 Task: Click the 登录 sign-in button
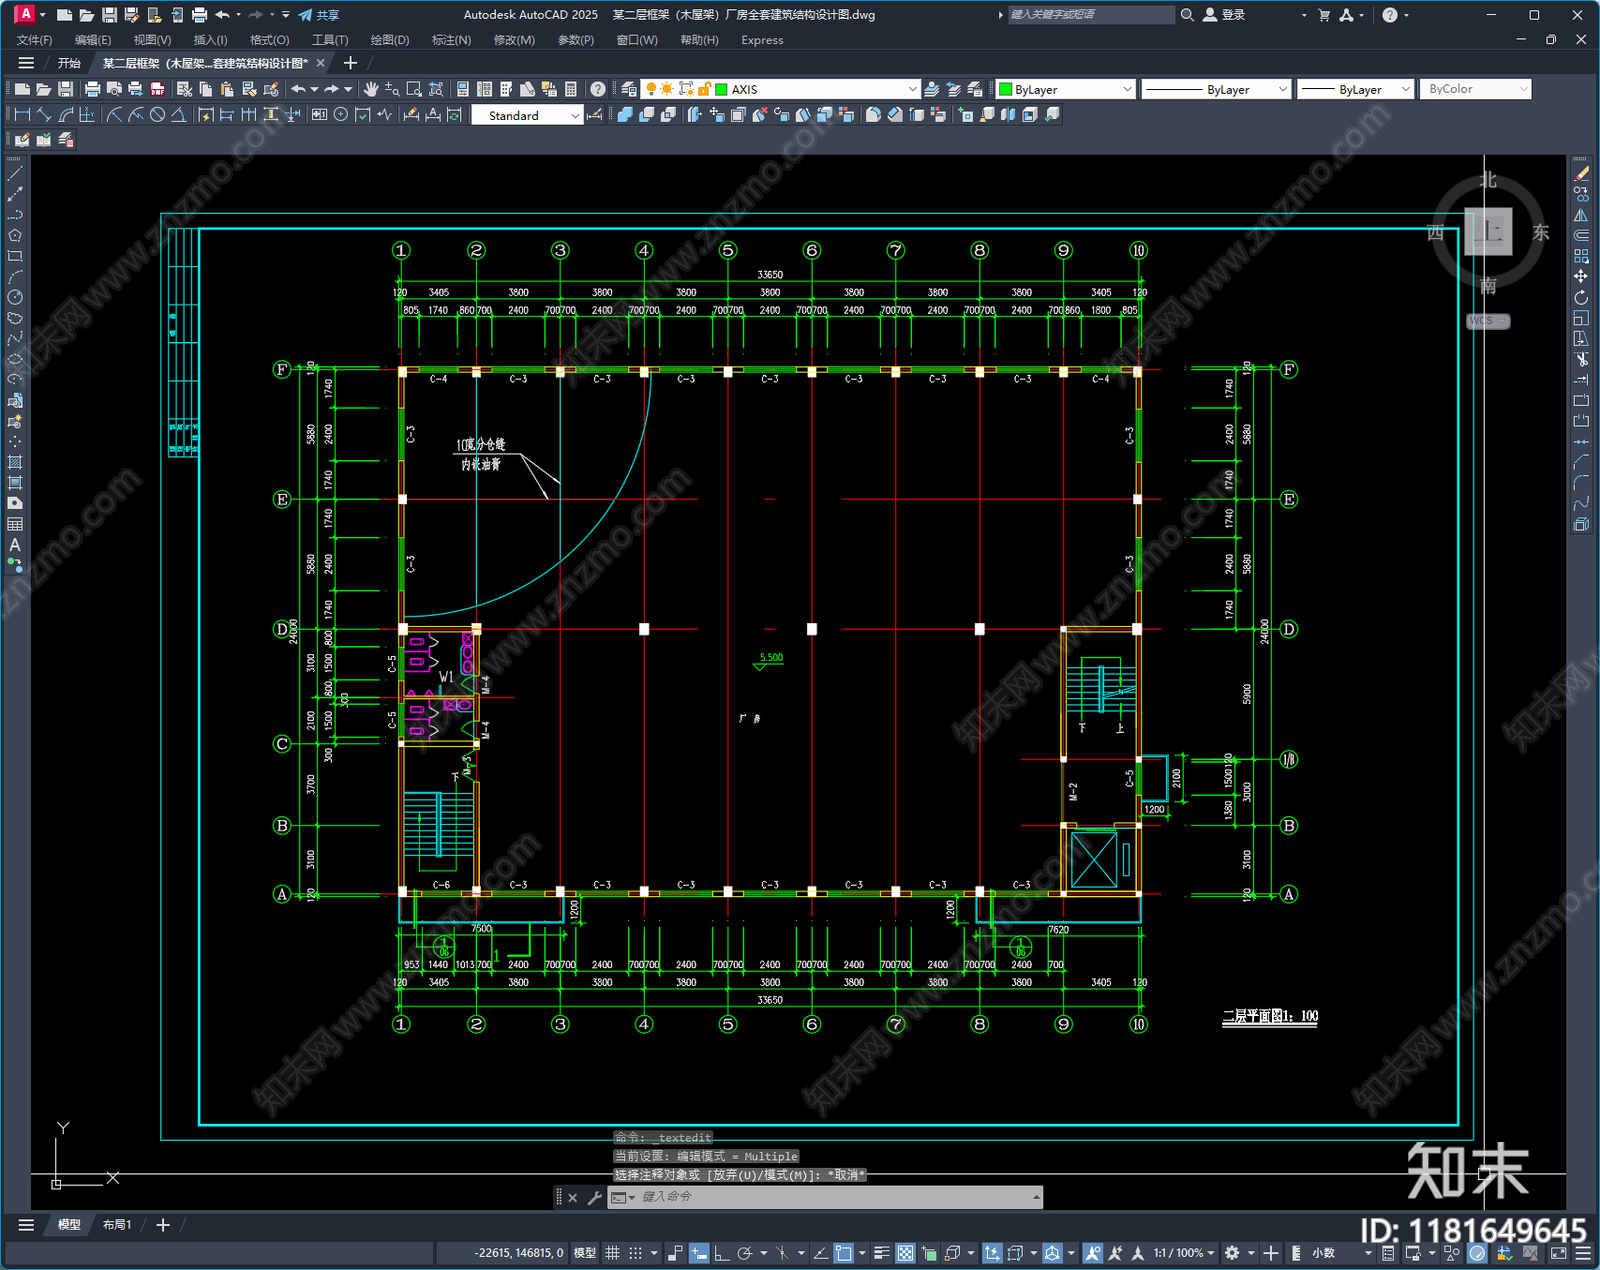[x=1225, y=15]
